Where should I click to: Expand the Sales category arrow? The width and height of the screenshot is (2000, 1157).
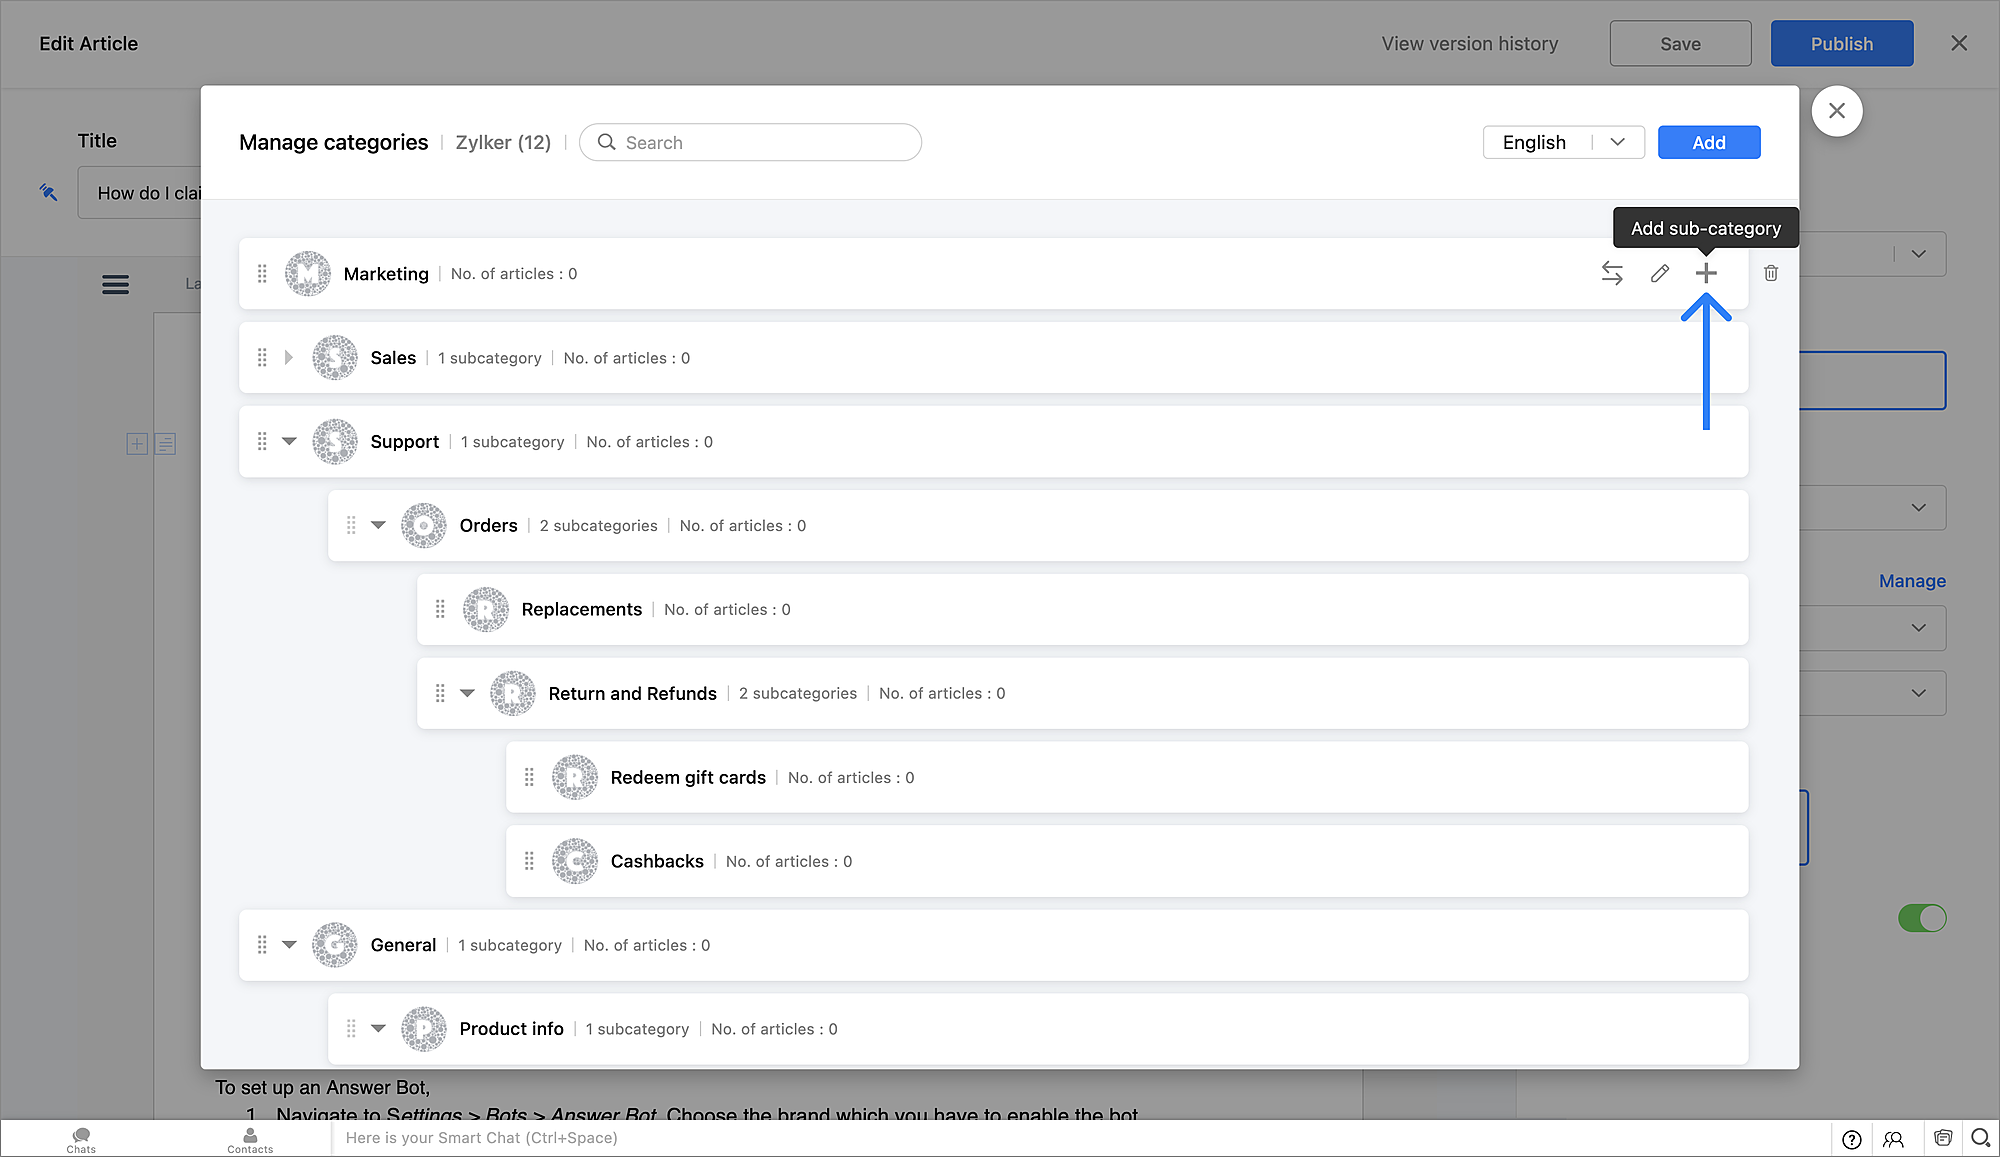click(289, 357)
